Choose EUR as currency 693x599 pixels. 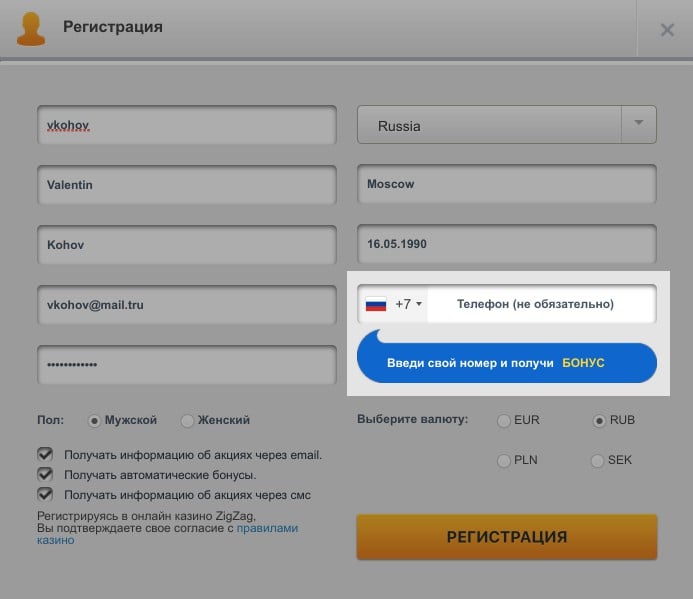504,421
